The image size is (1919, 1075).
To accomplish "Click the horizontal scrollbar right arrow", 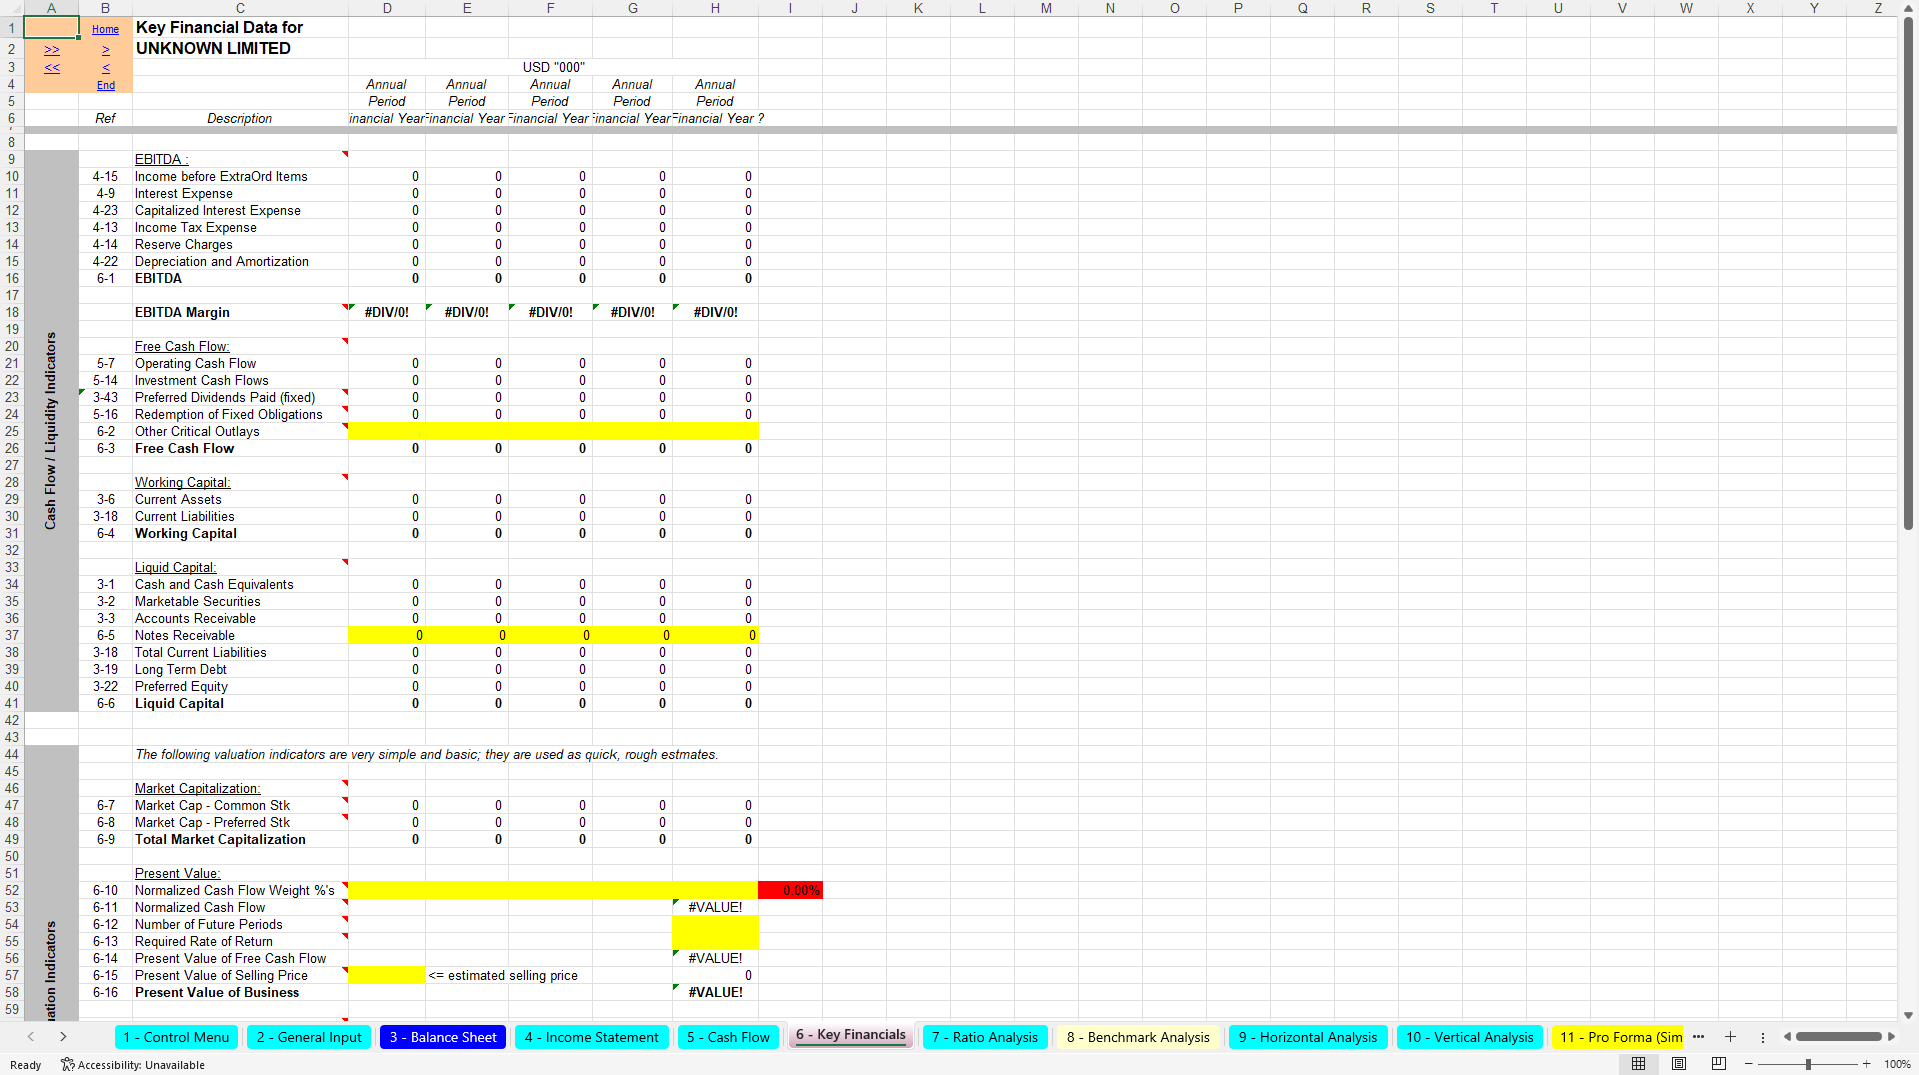I will (x=1891, y=1037).
